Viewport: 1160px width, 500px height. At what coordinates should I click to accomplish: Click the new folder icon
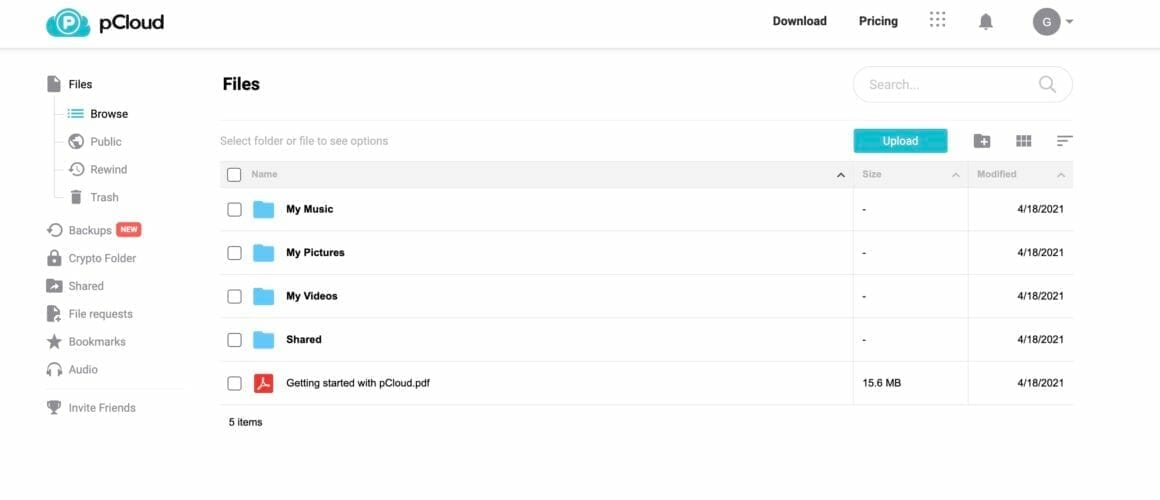[x=982, y=141]
